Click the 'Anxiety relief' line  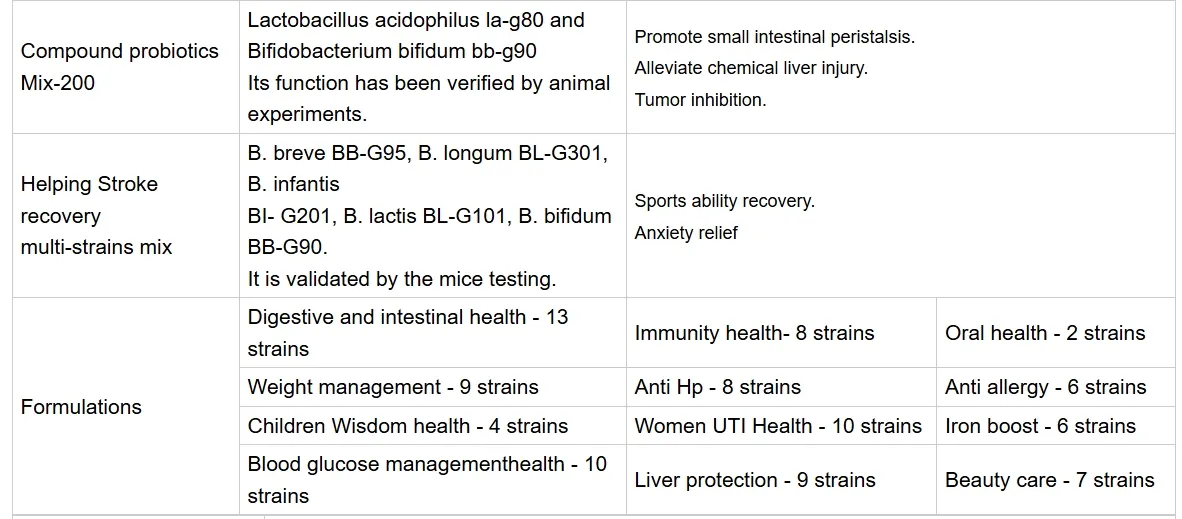click(686, 233)
